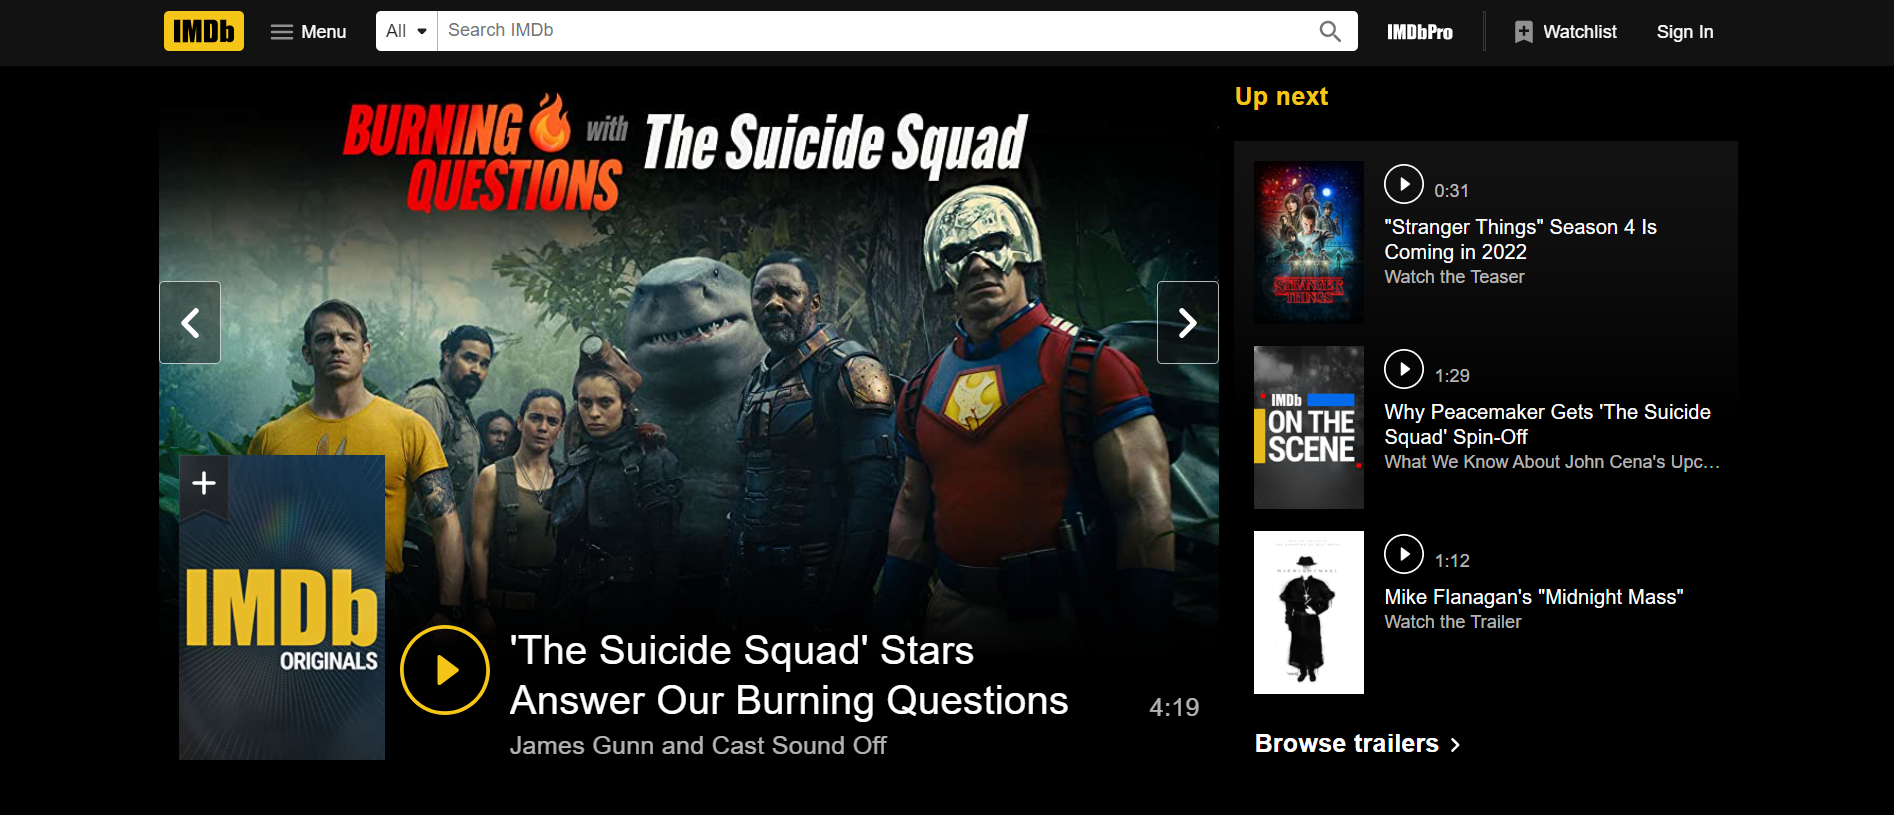The width and height of the screenshot is (1894, 815).
Task: Open 'The Suicide Squad' Stars Answer headline
Action: pyautogui.click(x=789, y=676)
